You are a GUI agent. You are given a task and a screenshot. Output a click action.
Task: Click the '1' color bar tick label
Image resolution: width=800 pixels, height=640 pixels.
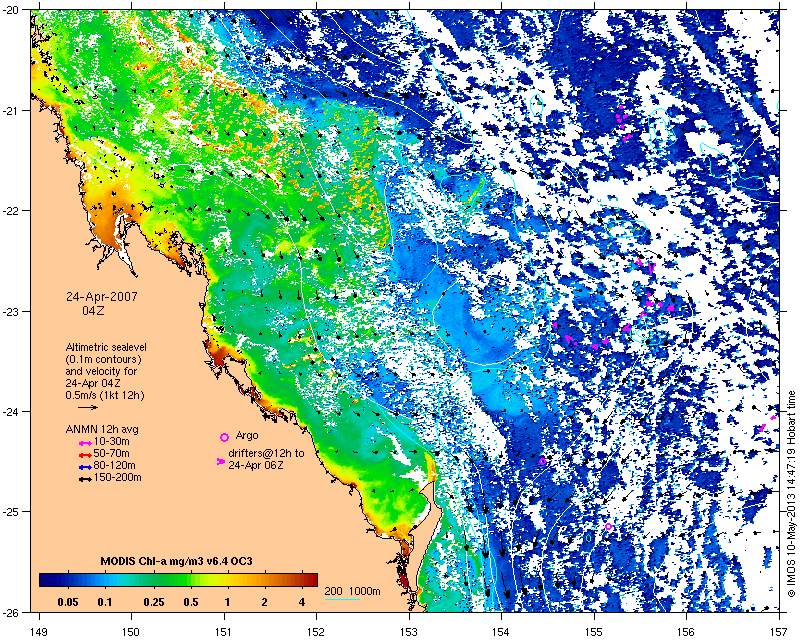228,602
